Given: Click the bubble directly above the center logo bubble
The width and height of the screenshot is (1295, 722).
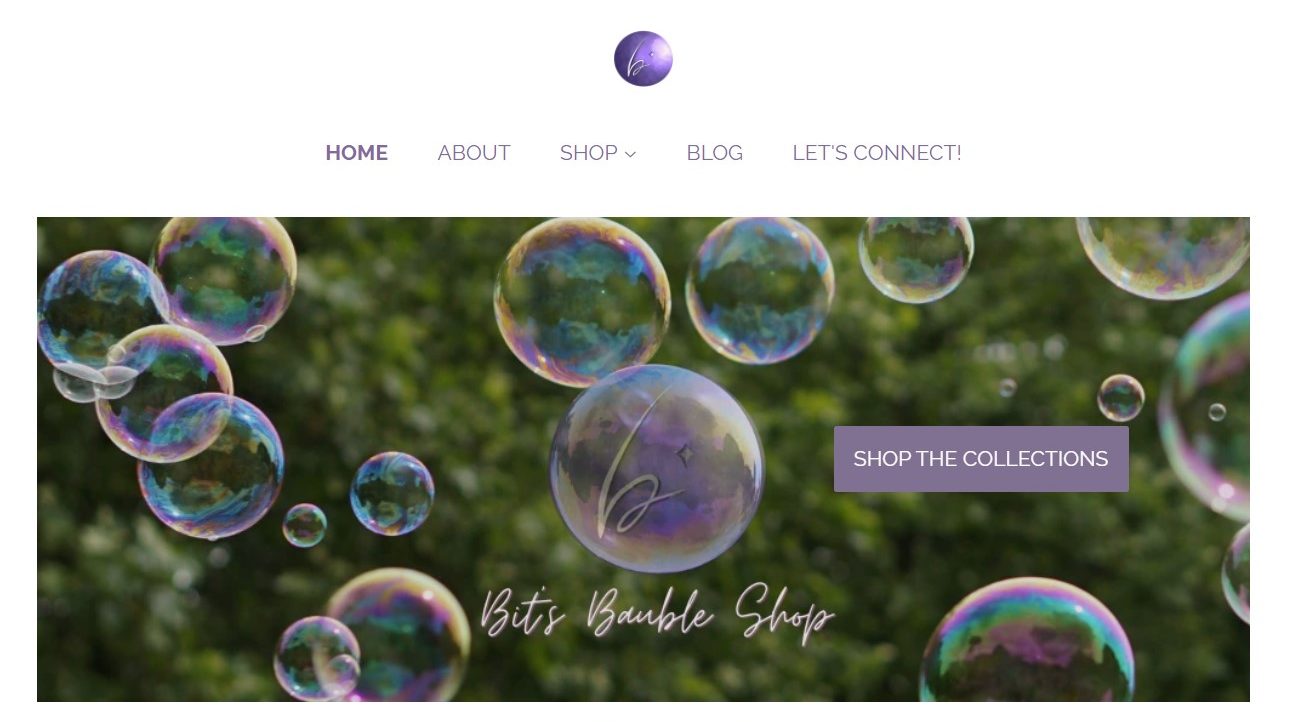Looking at the screenshot, I should point(582,301).
